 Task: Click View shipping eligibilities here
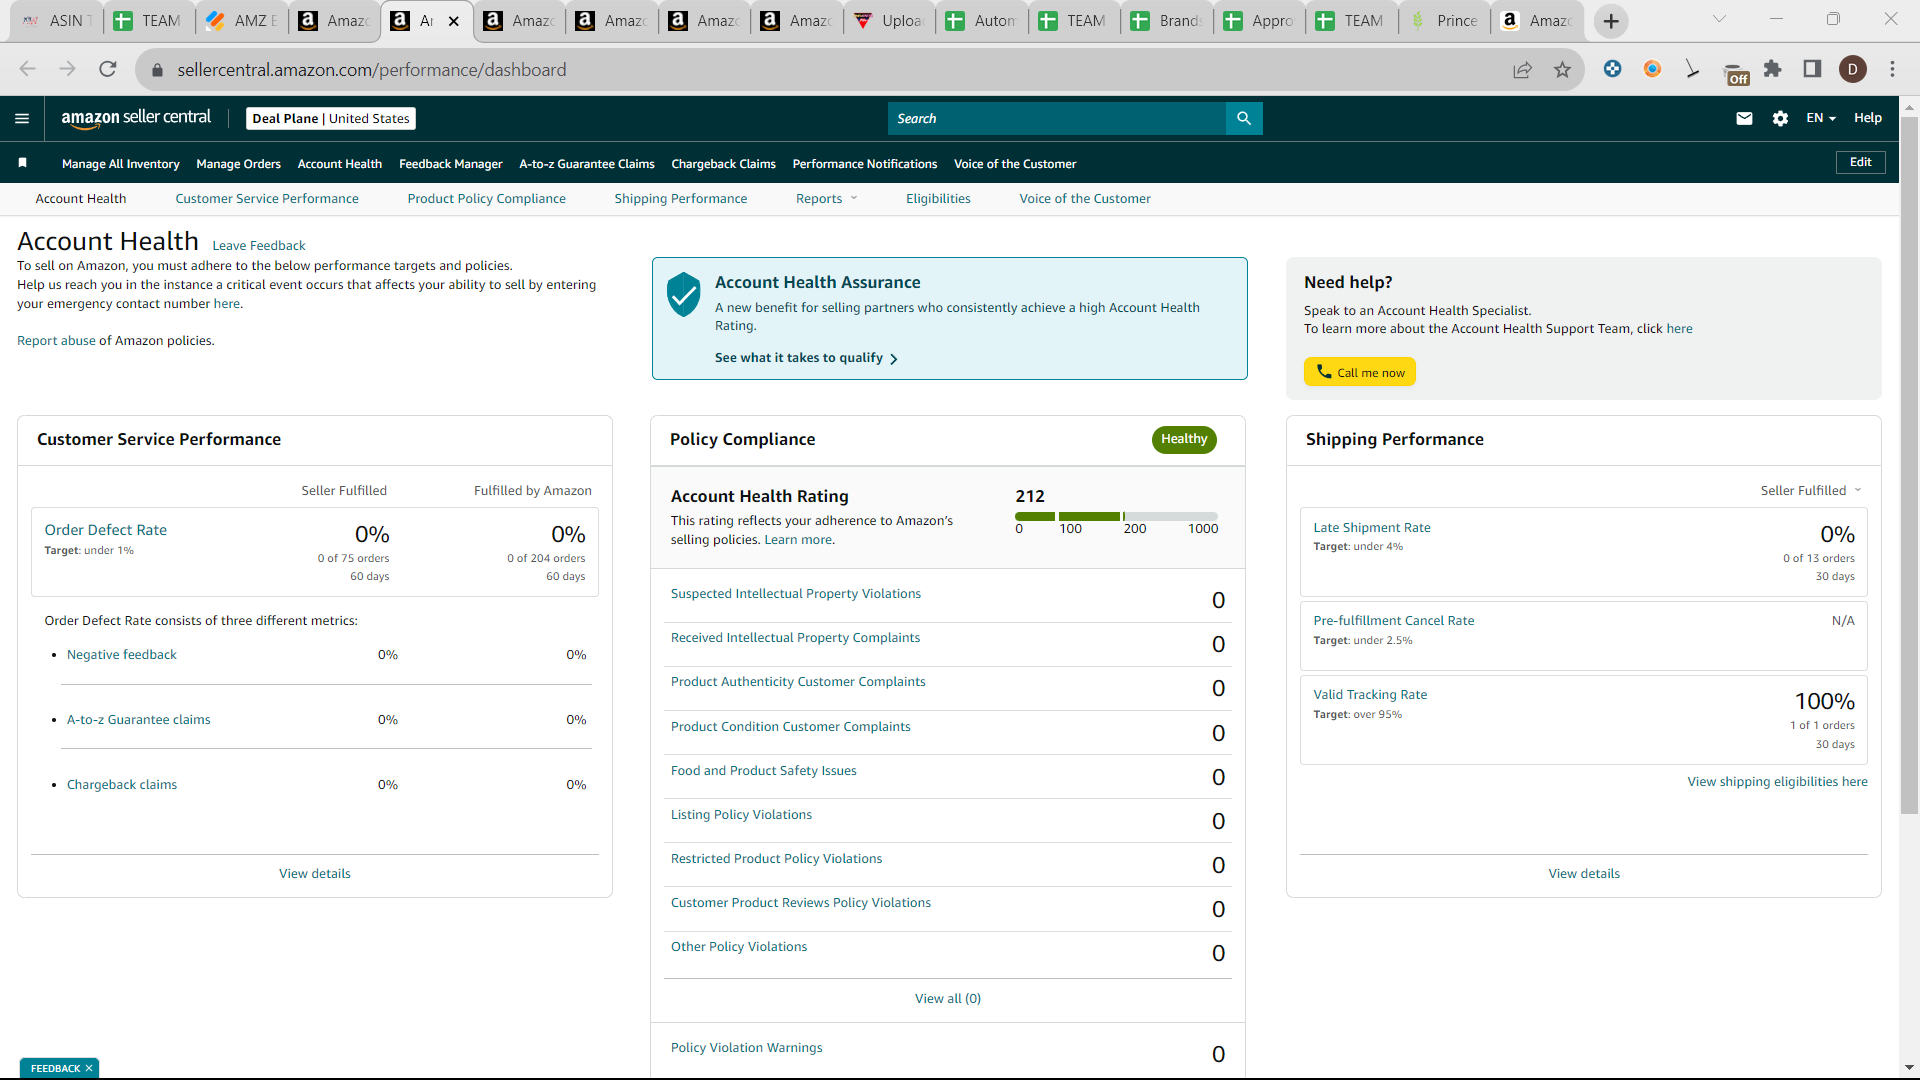pos(1777,782)
